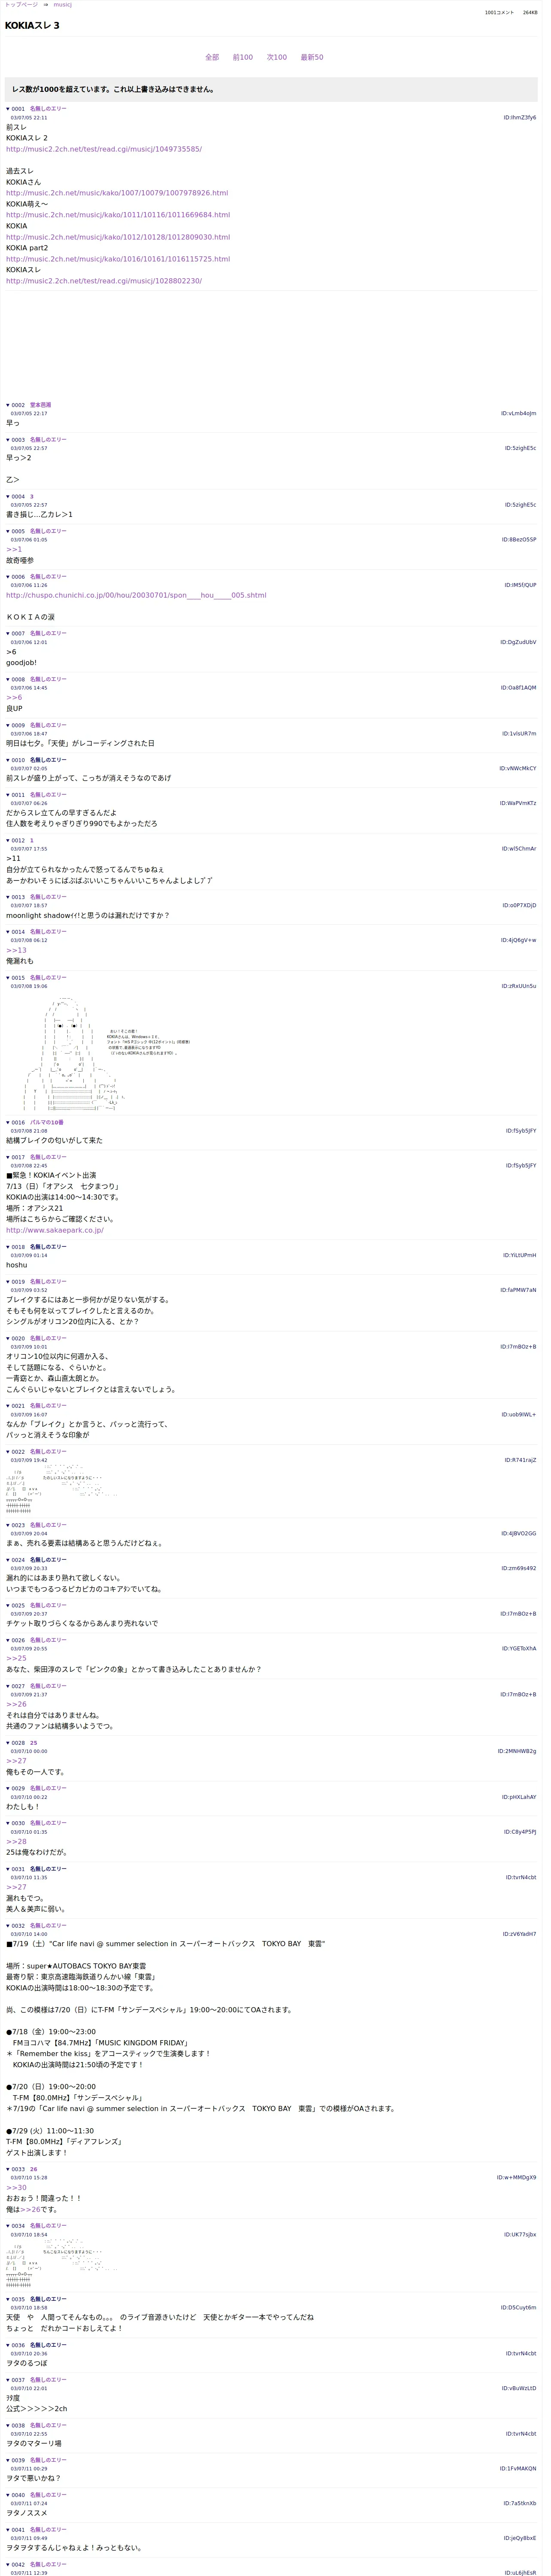Select post number 0012
This screenshot has width=551, height=2576.
[x=18, y=840]
